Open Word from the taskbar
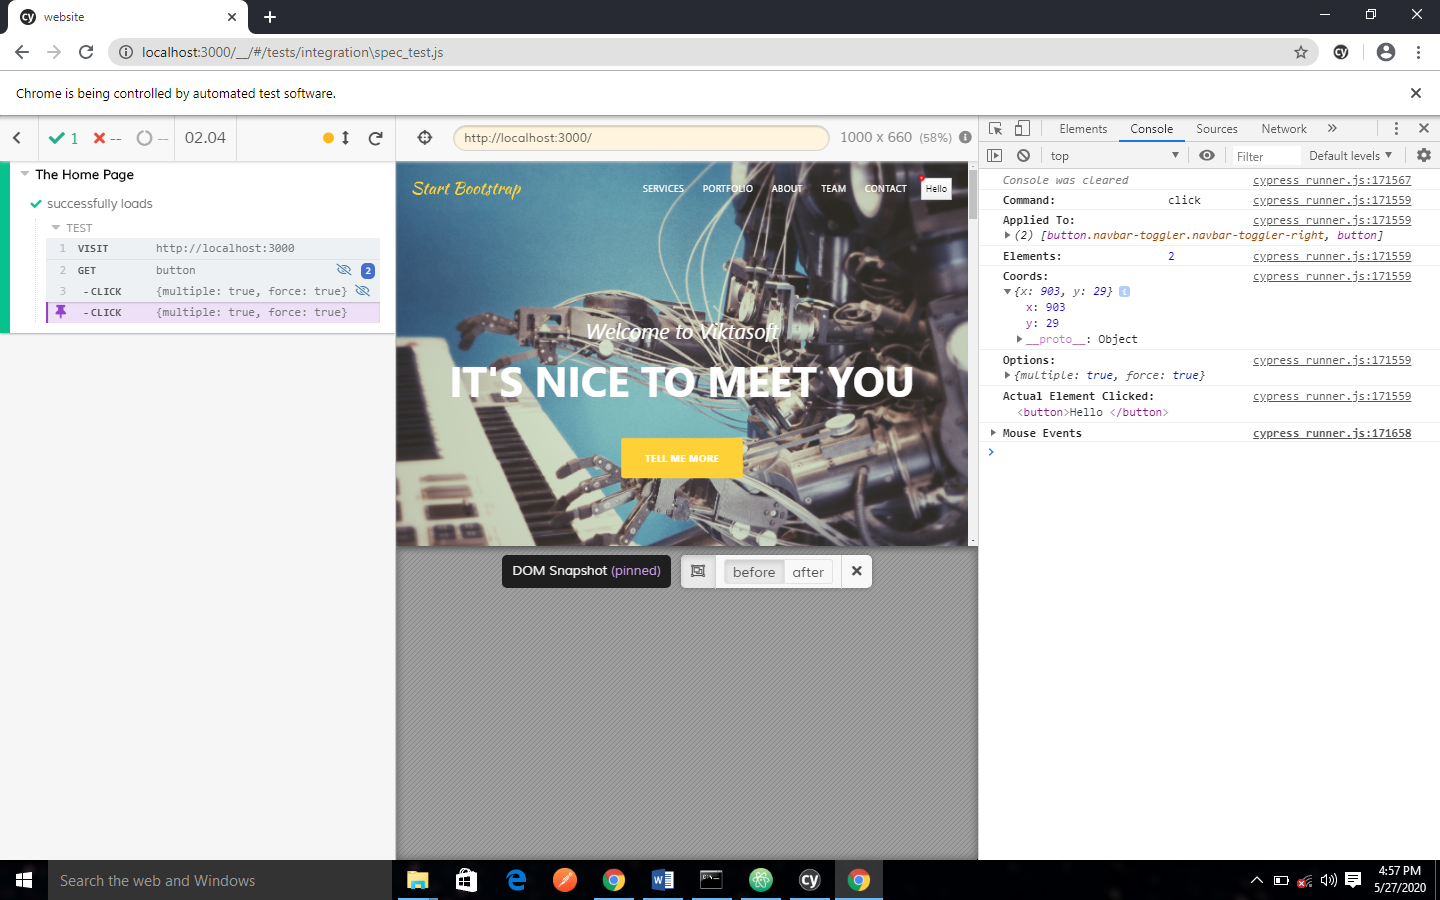Viewport: 1440px width, 900px height. (x=663, y=880)
